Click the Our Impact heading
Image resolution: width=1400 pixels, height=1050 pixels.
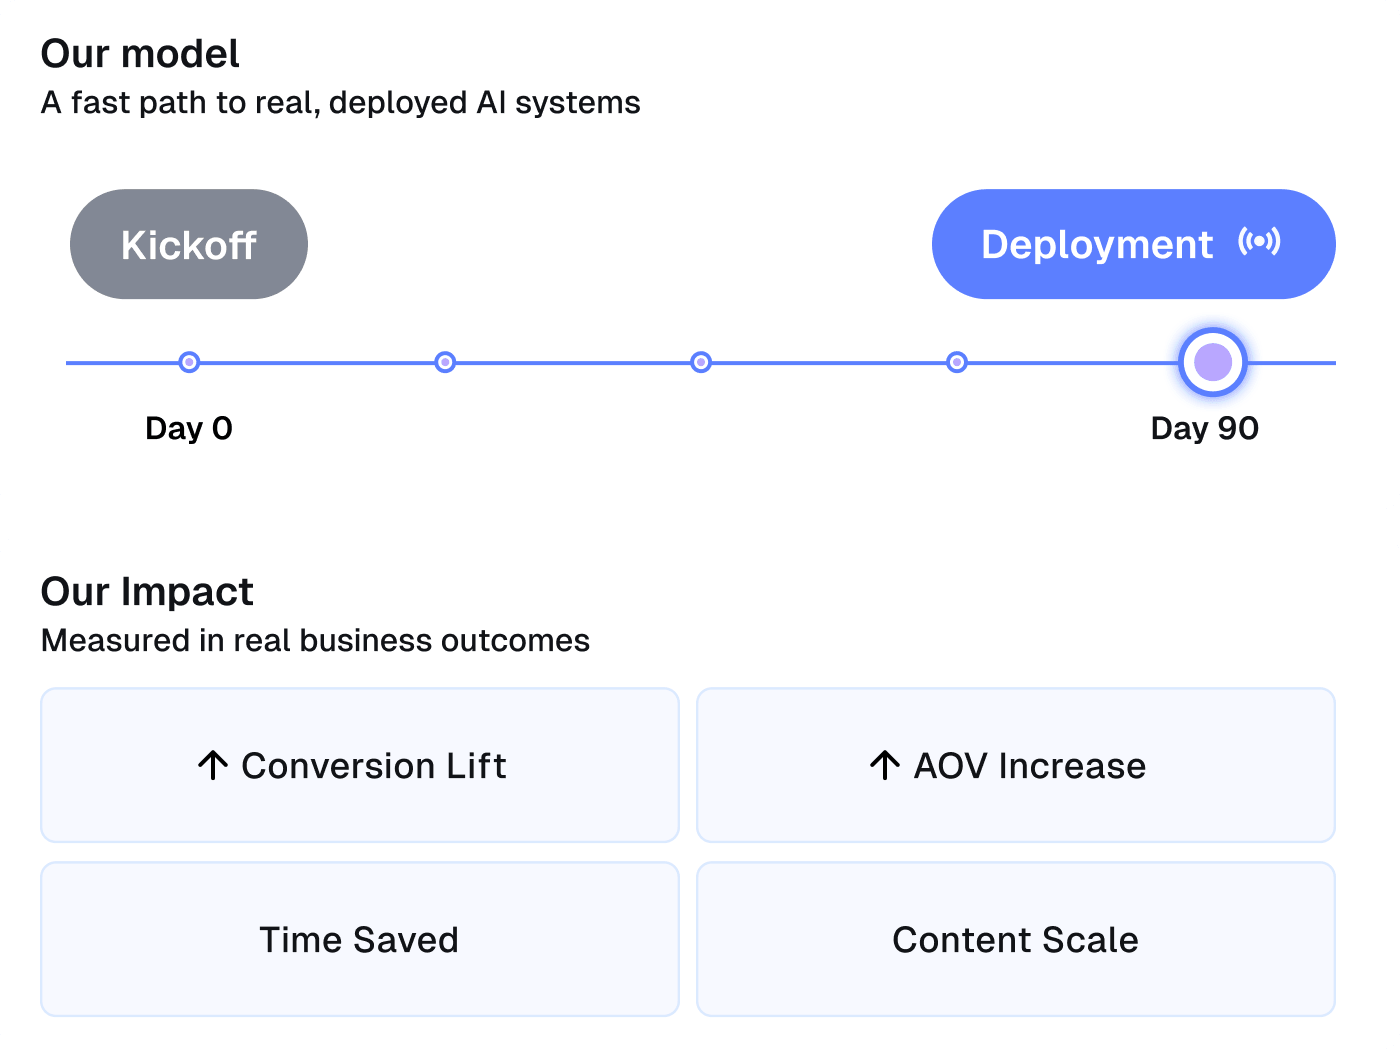147,592
